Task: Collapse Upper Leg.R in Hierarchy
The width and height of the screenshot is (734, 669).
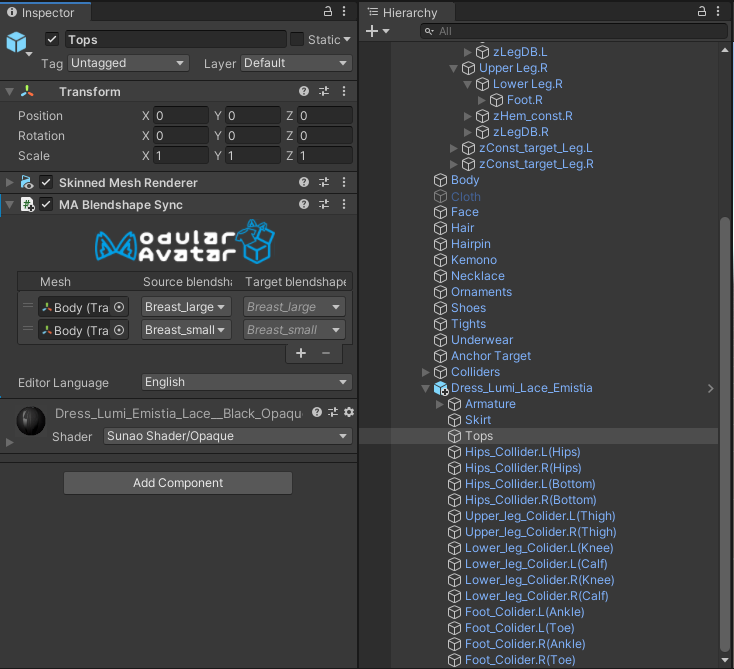Action: coord(453,68)
